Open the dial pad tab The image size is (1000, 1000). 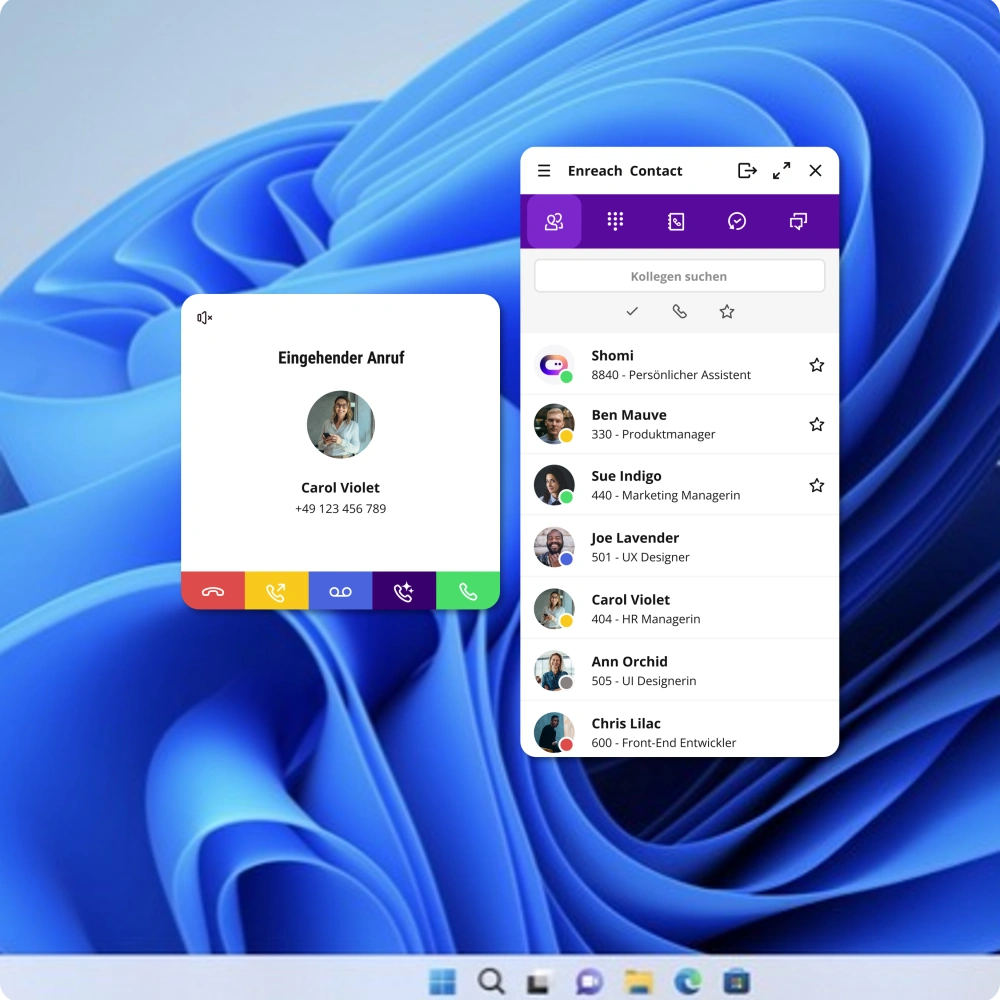pyautogui.click(x=615, y=221)
